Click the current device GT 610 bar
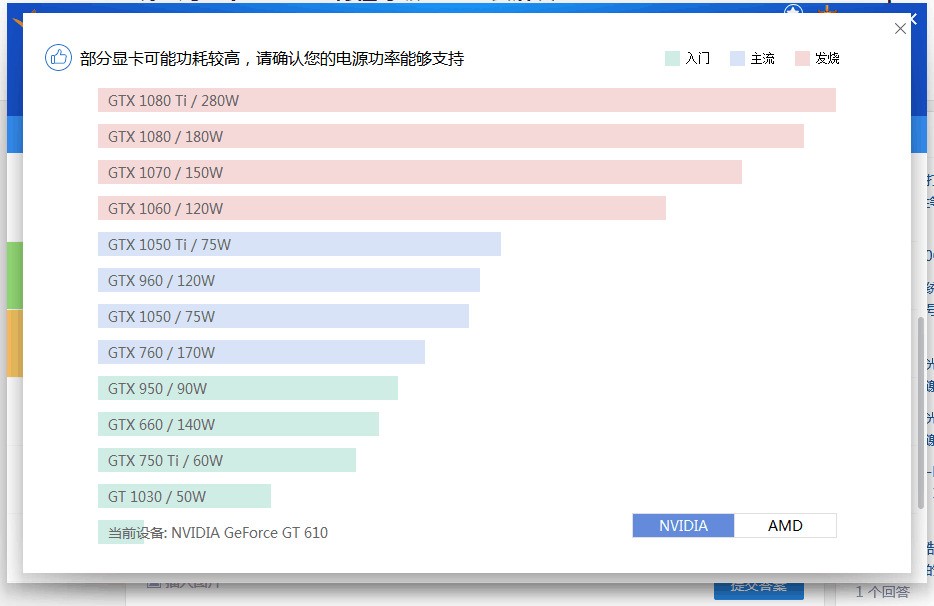 121,532
